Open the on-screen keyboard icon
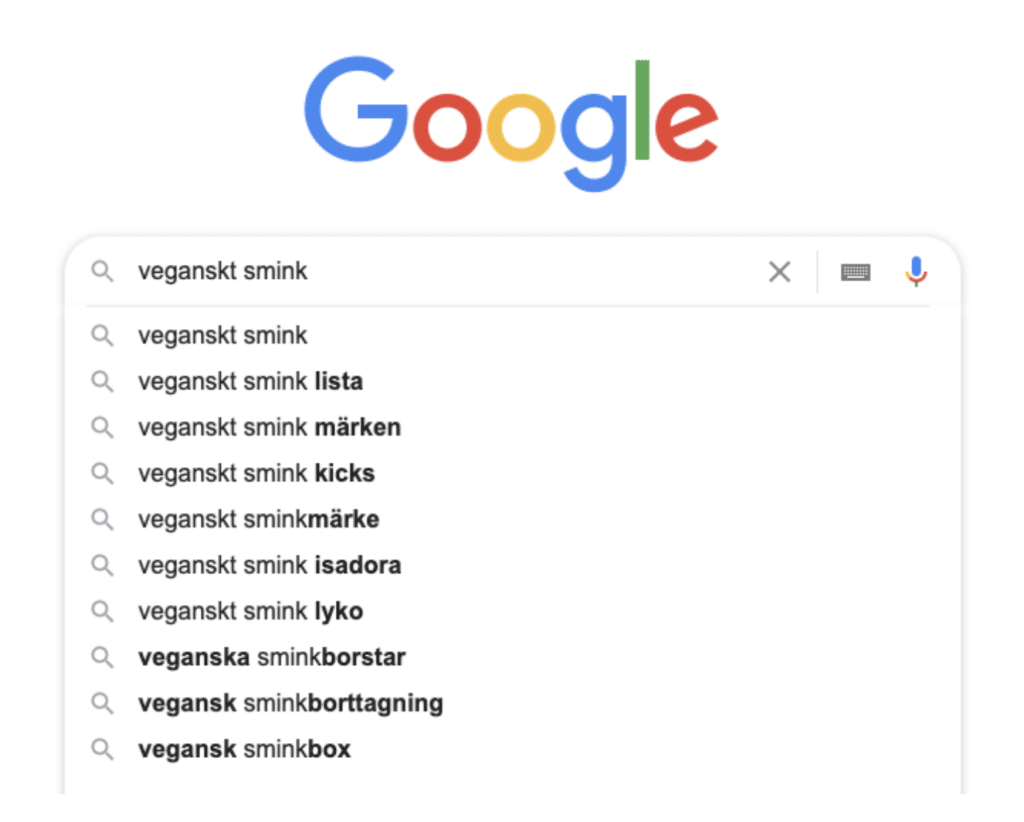The width and height of the screenshot is (1024, 822). point(855,271)
